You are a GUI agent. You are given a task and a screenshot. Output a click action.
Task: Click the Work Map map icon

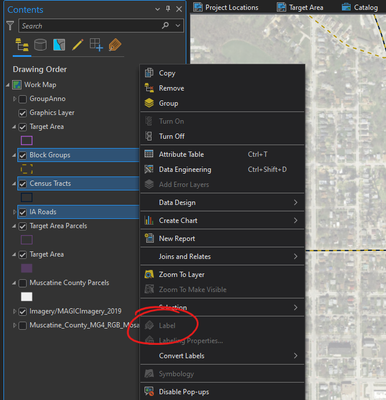tap(17, 85)
